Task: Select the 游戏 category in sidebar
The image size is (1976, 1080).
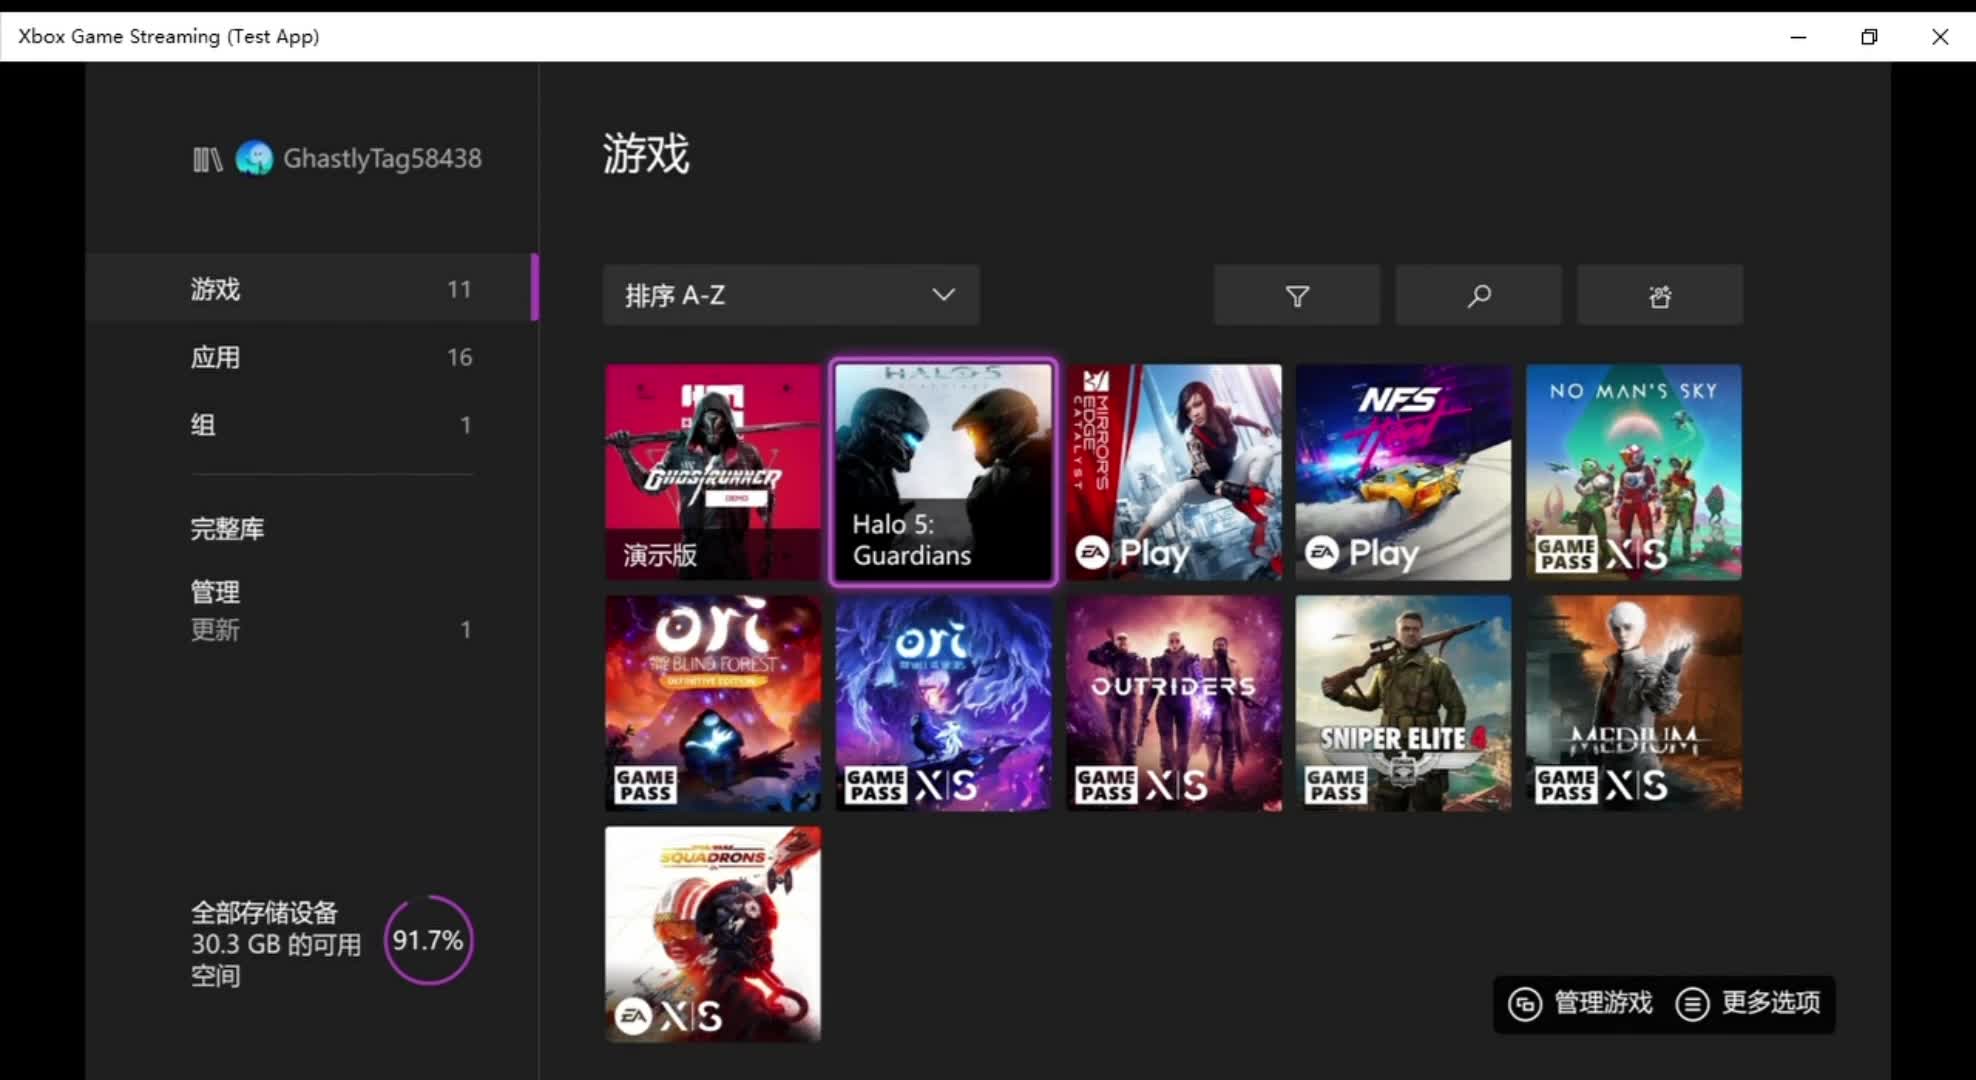Action: [x=312, y=288]
